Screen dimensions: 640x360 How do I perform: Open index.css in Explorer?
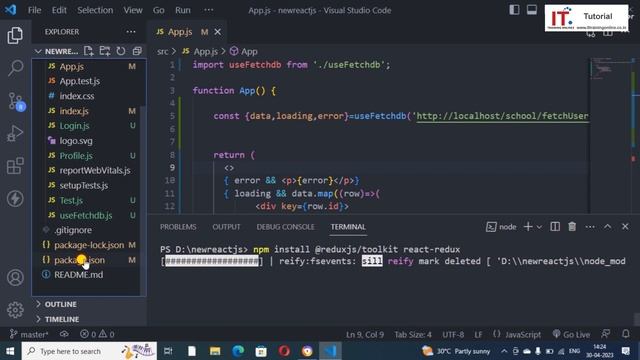click(77, 96)
